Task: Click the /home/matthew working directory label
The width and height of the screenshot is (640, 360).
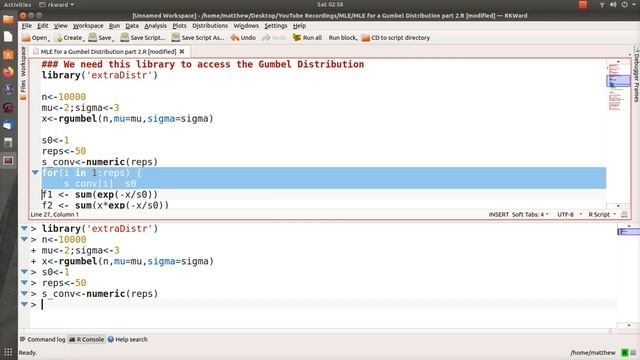Action: click(593, 353)
